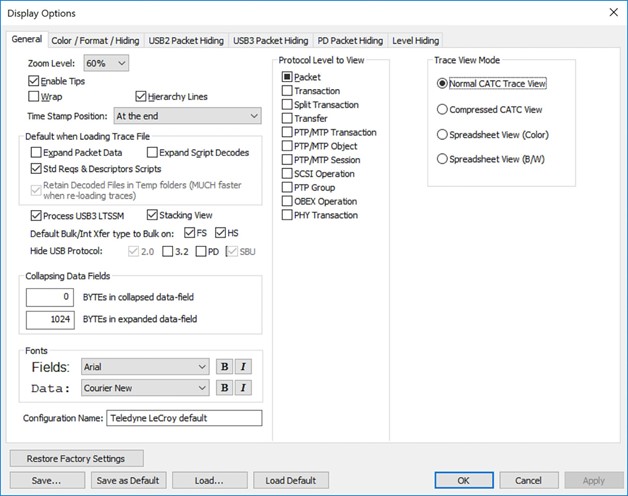The width and height of the screenshot is (628, 496).
Task: Click Restore Factory Settings button
Action: coord(76,458)
